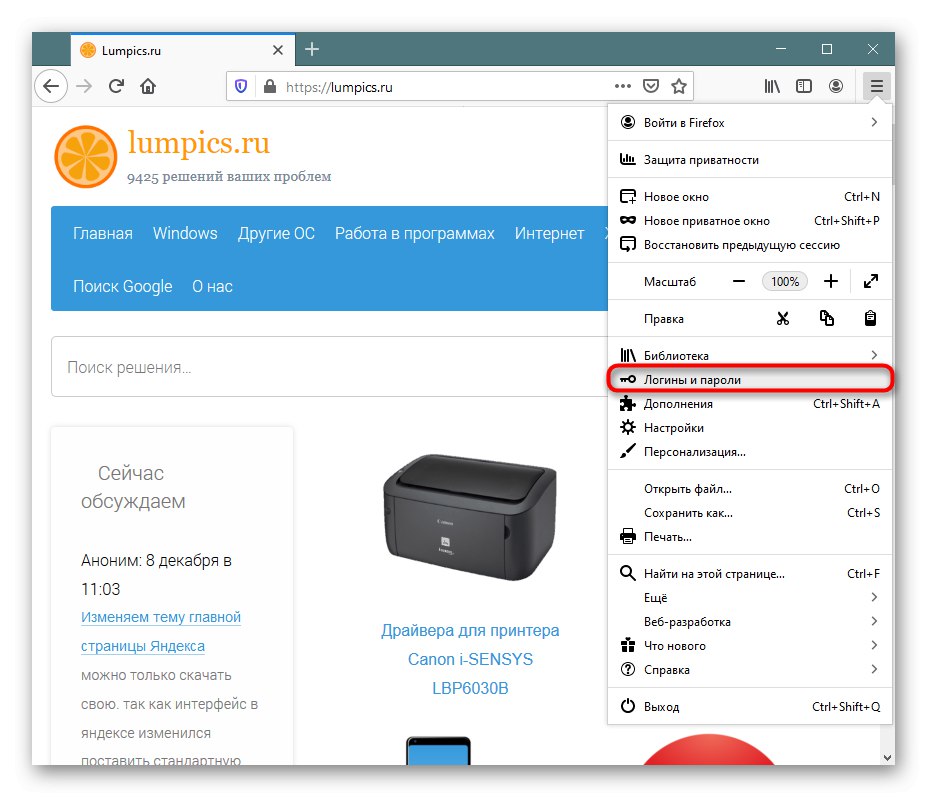The width and height of the screenshot is (927, 797).
Task: Click the page scrollbar down arrow
Action: (x=887, y=757)
